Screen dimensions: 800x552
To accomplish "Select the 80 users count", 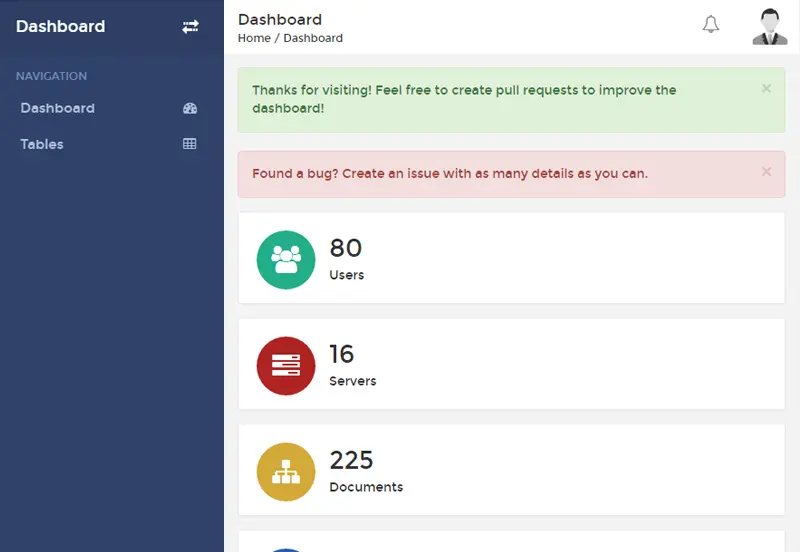I will [345, 248].
